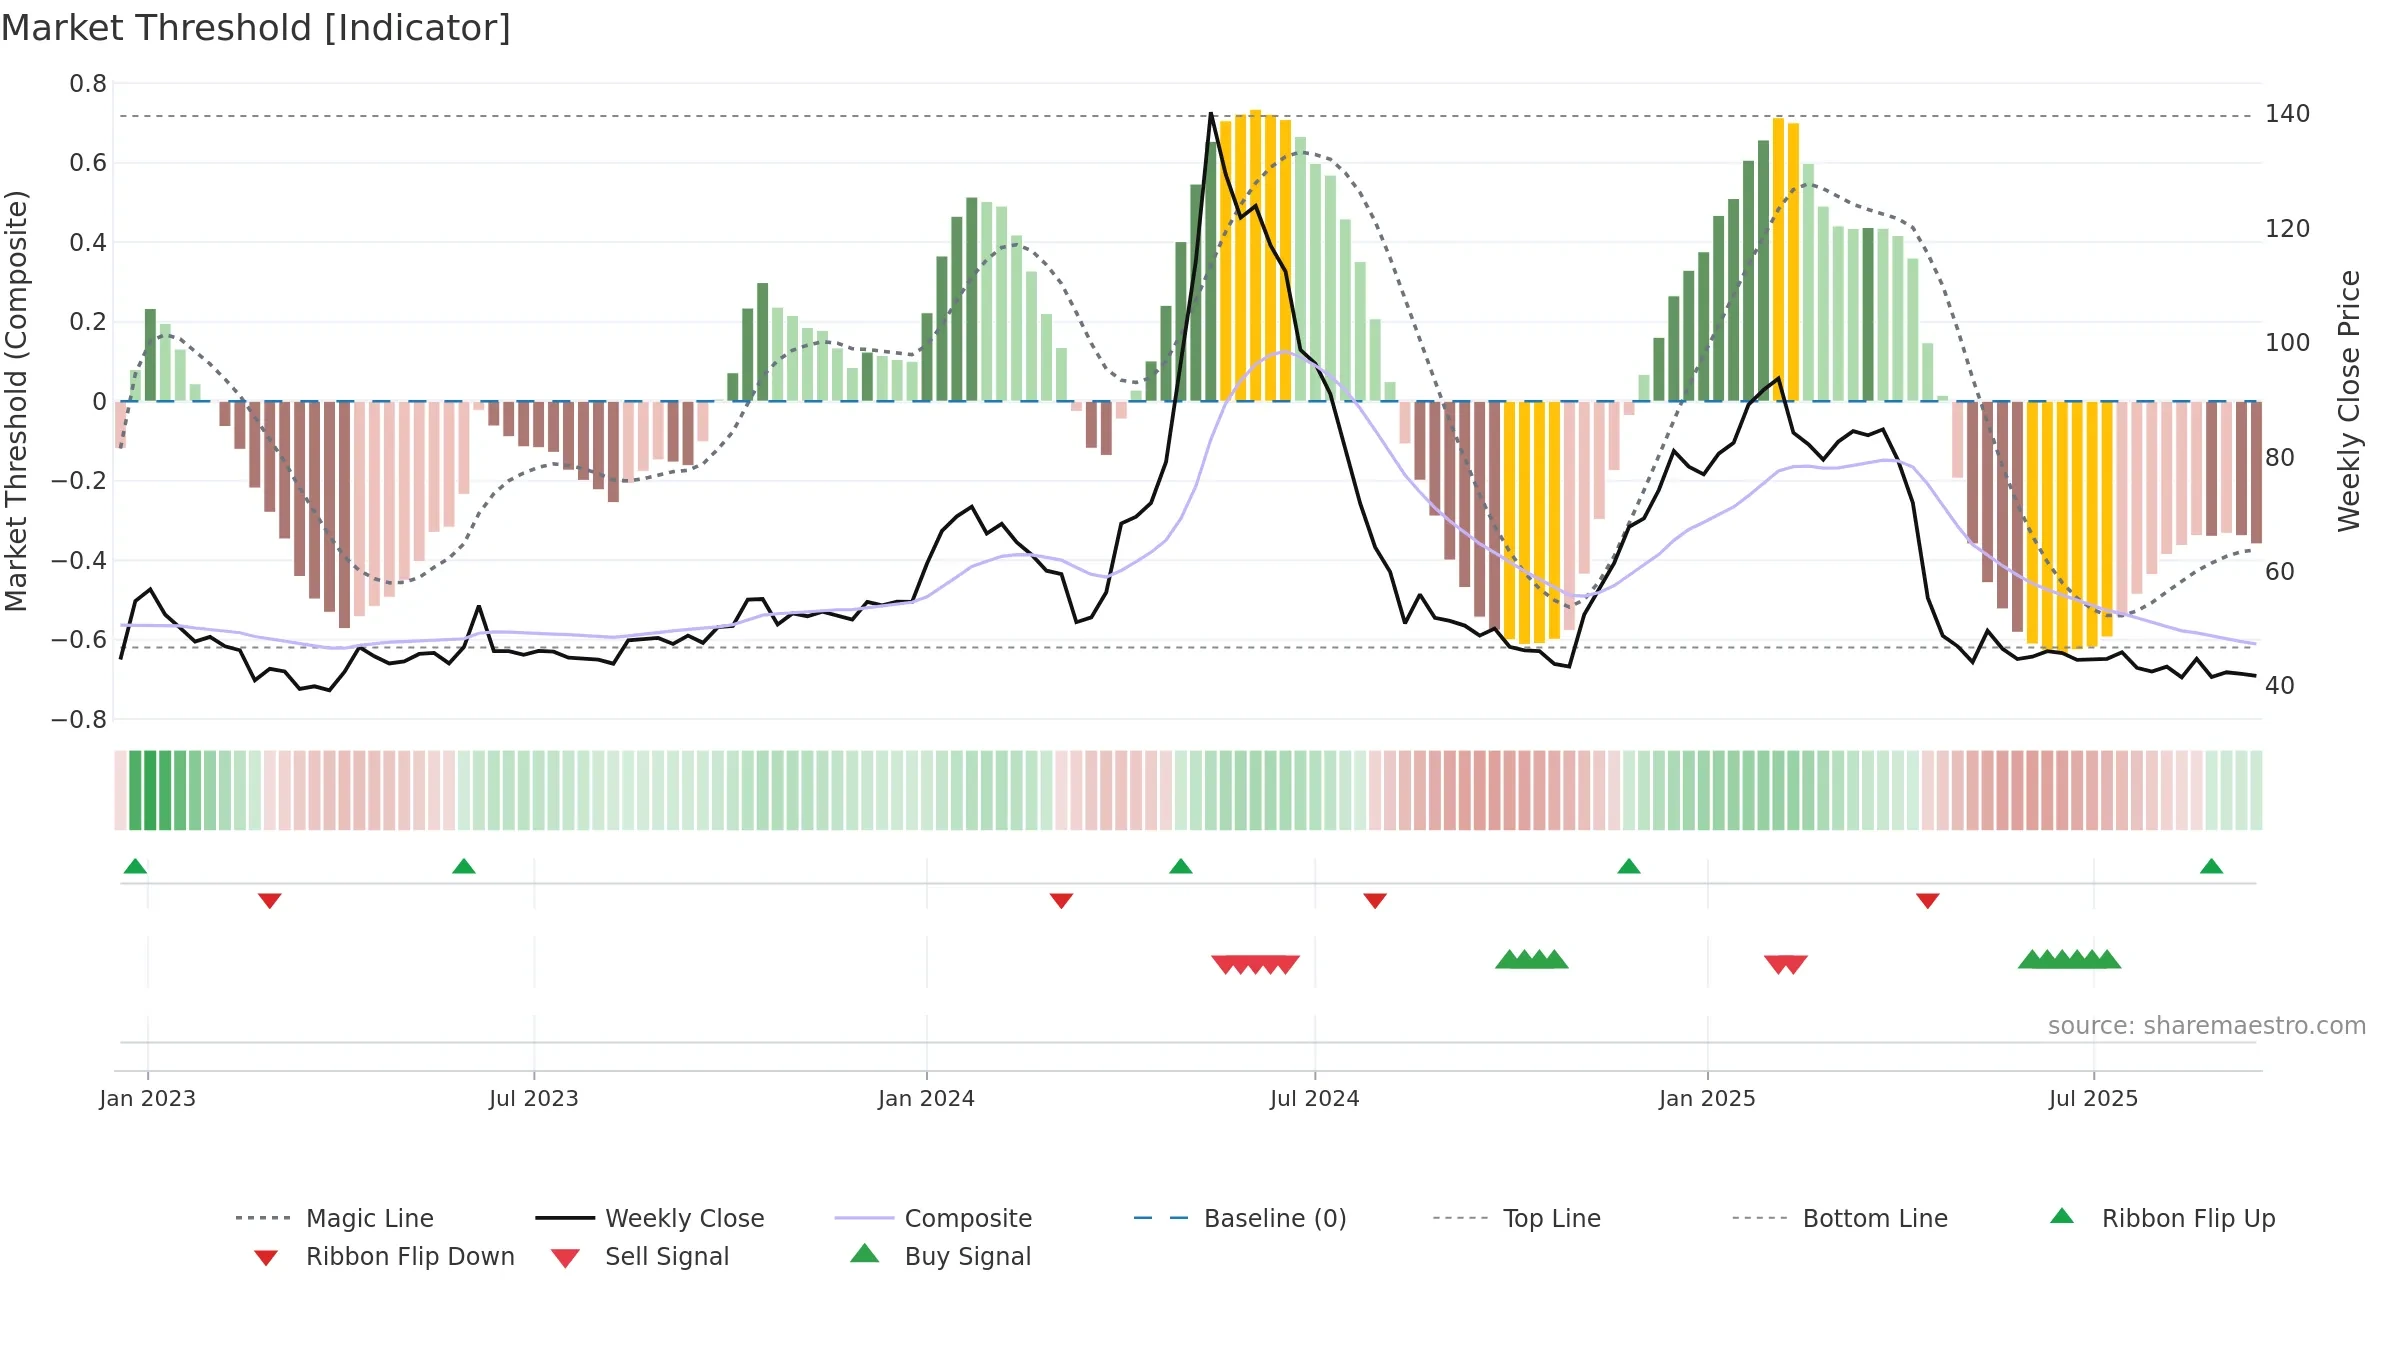2400x1350 pixels.
Task: Toggle the Top Line legend entry
Action: [1516, 1218]
